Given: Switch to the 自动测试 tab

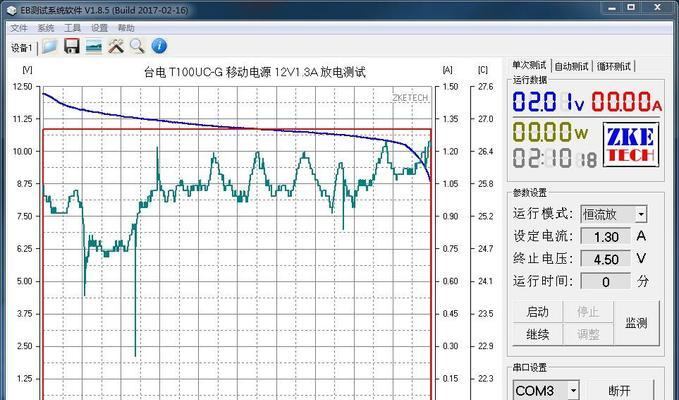Looking at the screenshot, I should [x=571, y=66].
